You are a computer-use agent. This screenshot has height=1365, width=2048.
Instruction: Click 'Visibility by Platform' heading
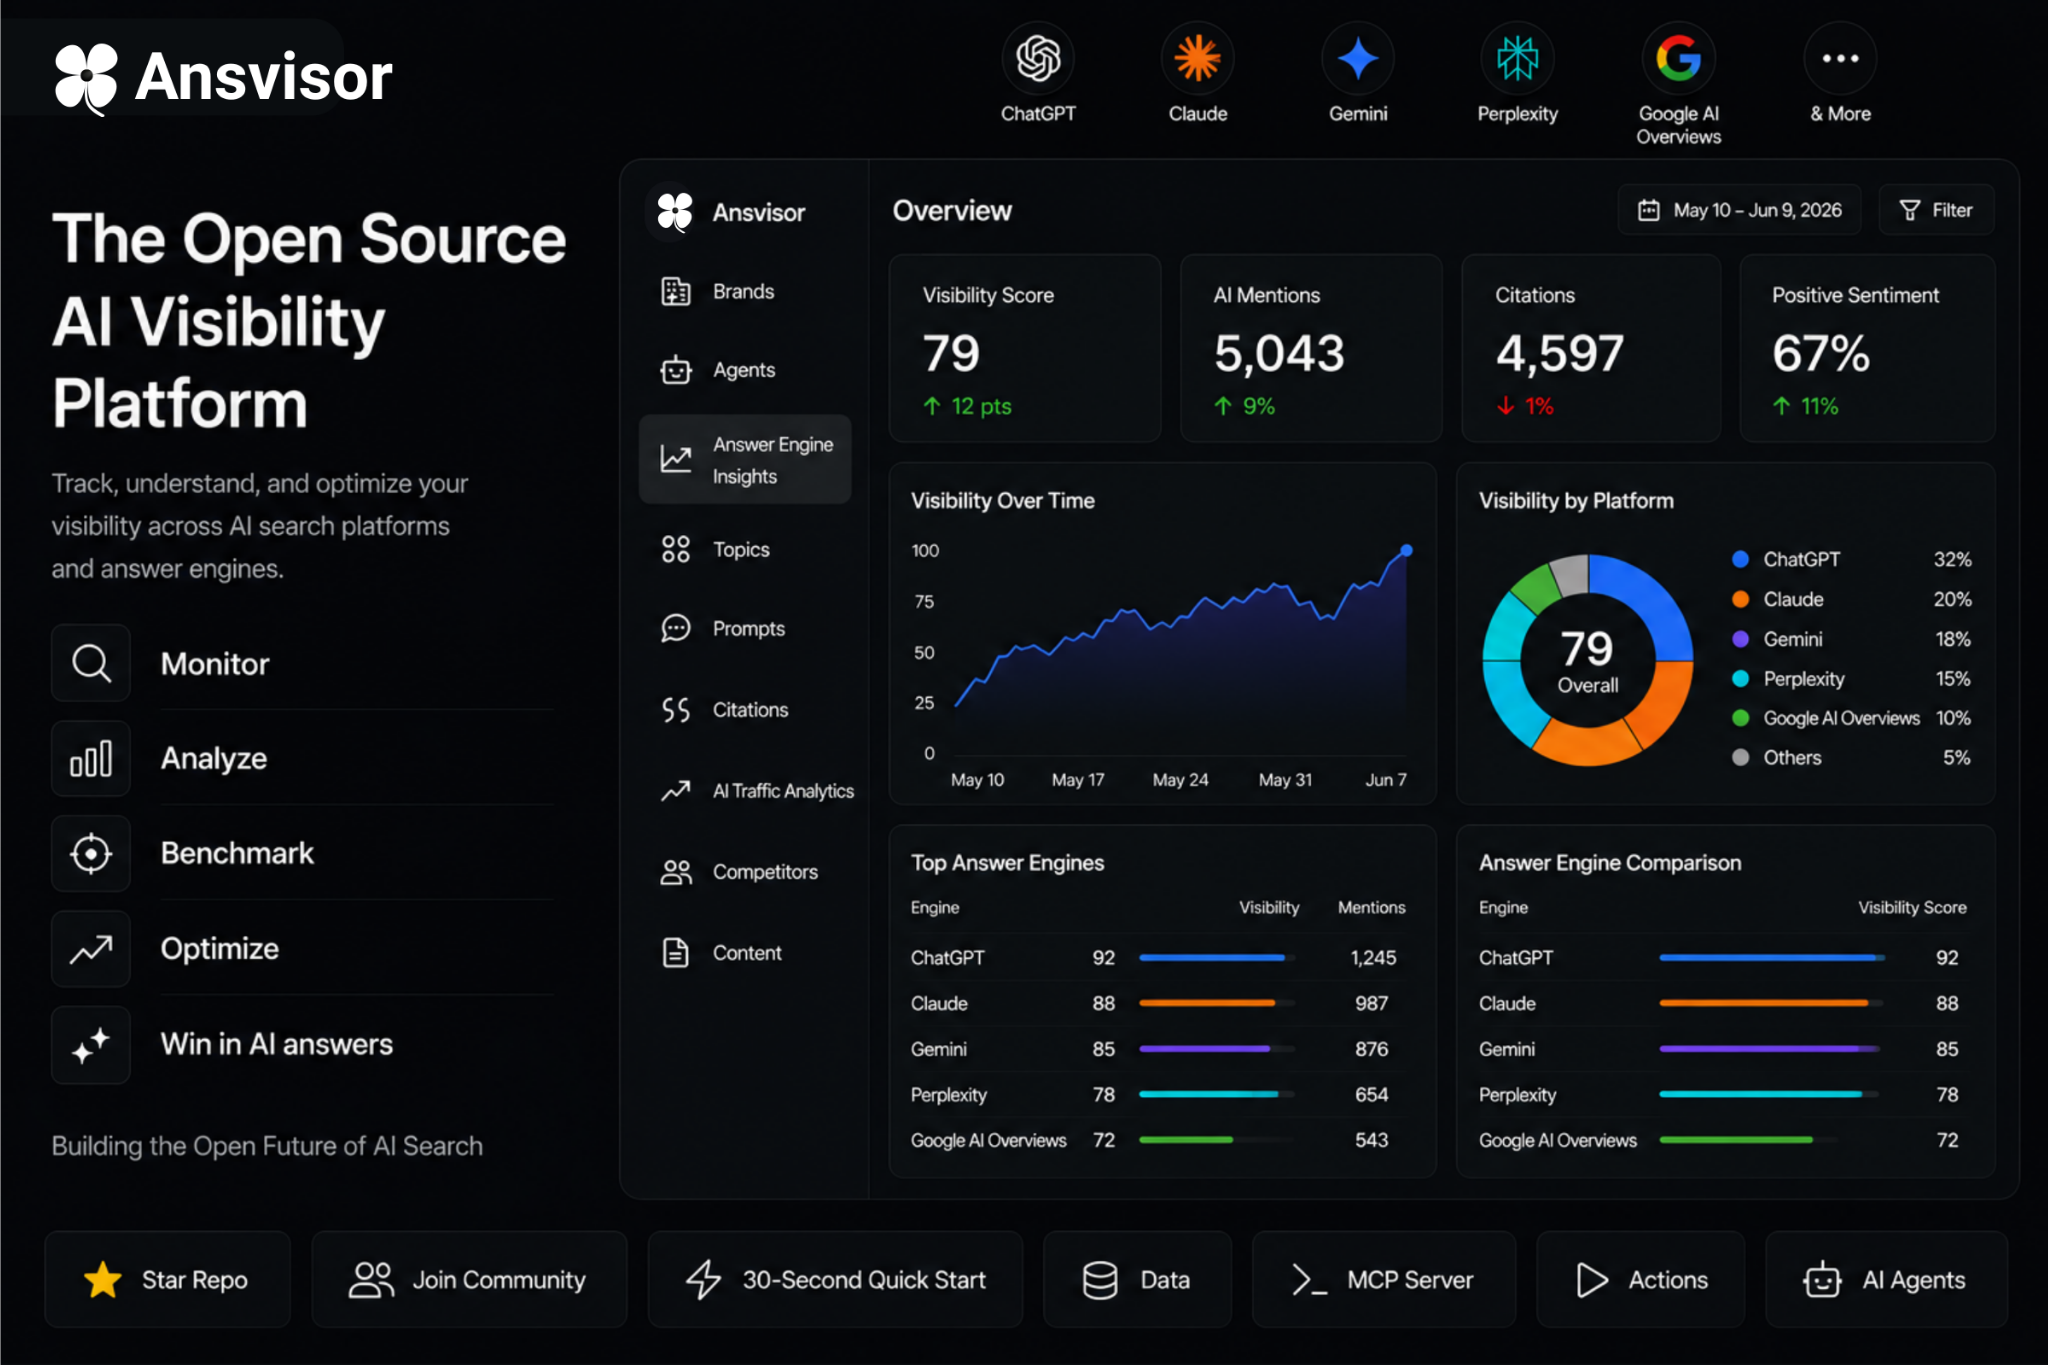click(x=1576, y=501)
